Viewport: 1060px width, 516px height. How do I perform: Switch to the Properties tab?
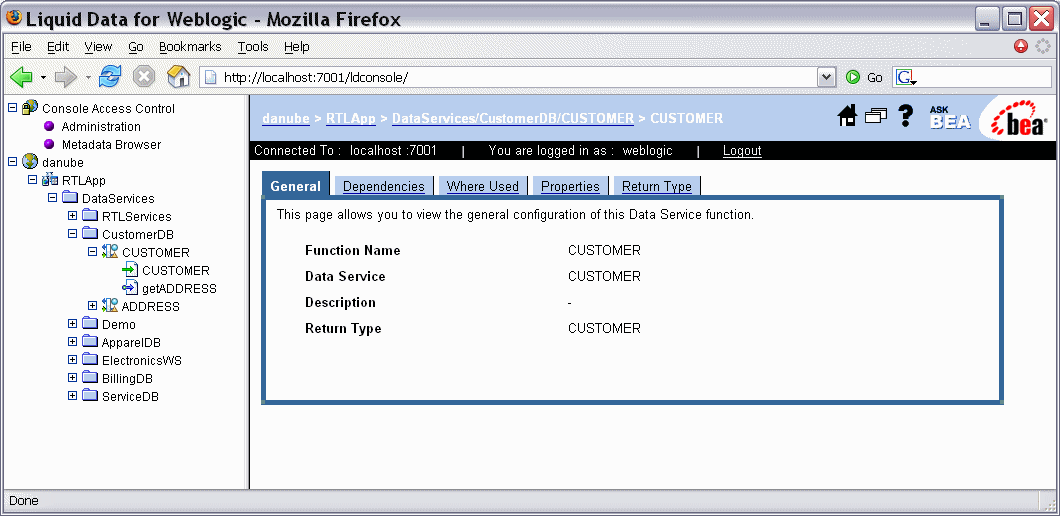tap(570, 186)
